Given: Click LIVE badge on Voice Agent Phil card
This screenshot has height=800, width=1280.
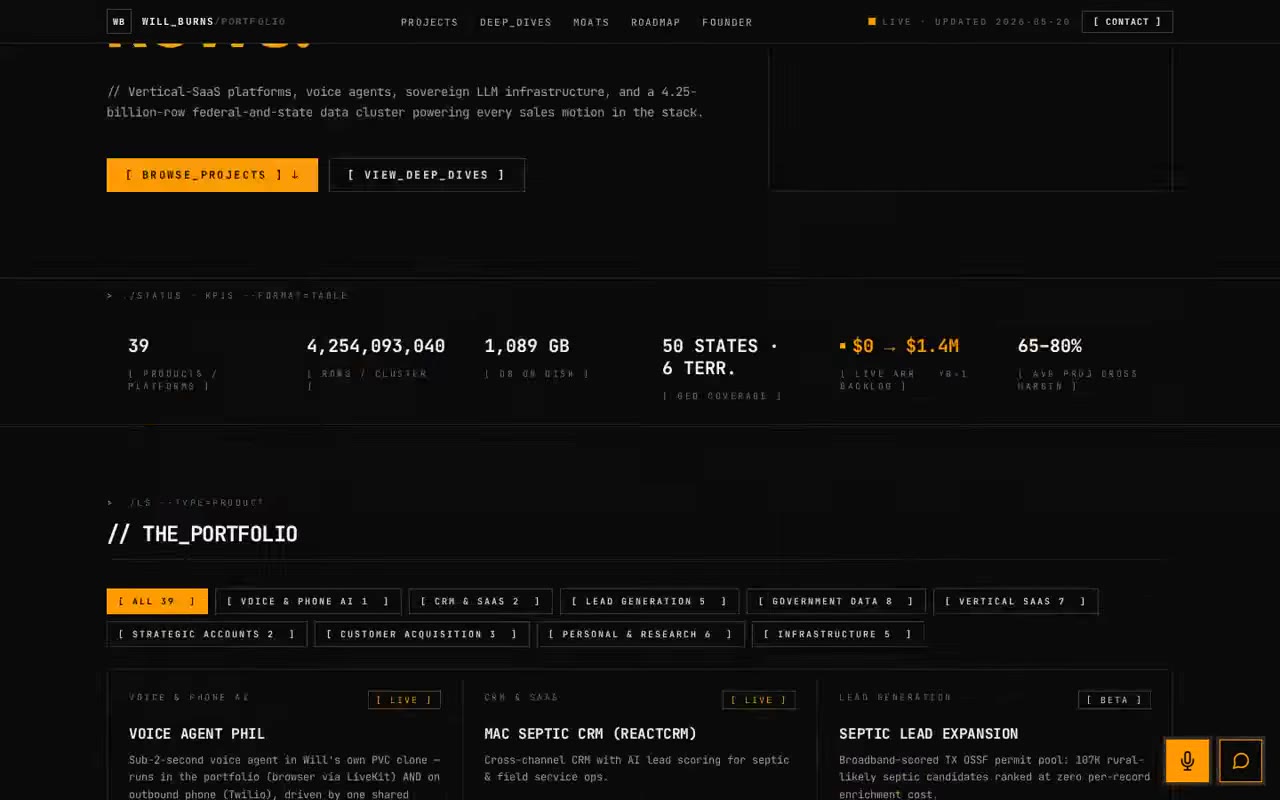Looking at the screenshot, I should pyautogui.click(x=404, y=700).
